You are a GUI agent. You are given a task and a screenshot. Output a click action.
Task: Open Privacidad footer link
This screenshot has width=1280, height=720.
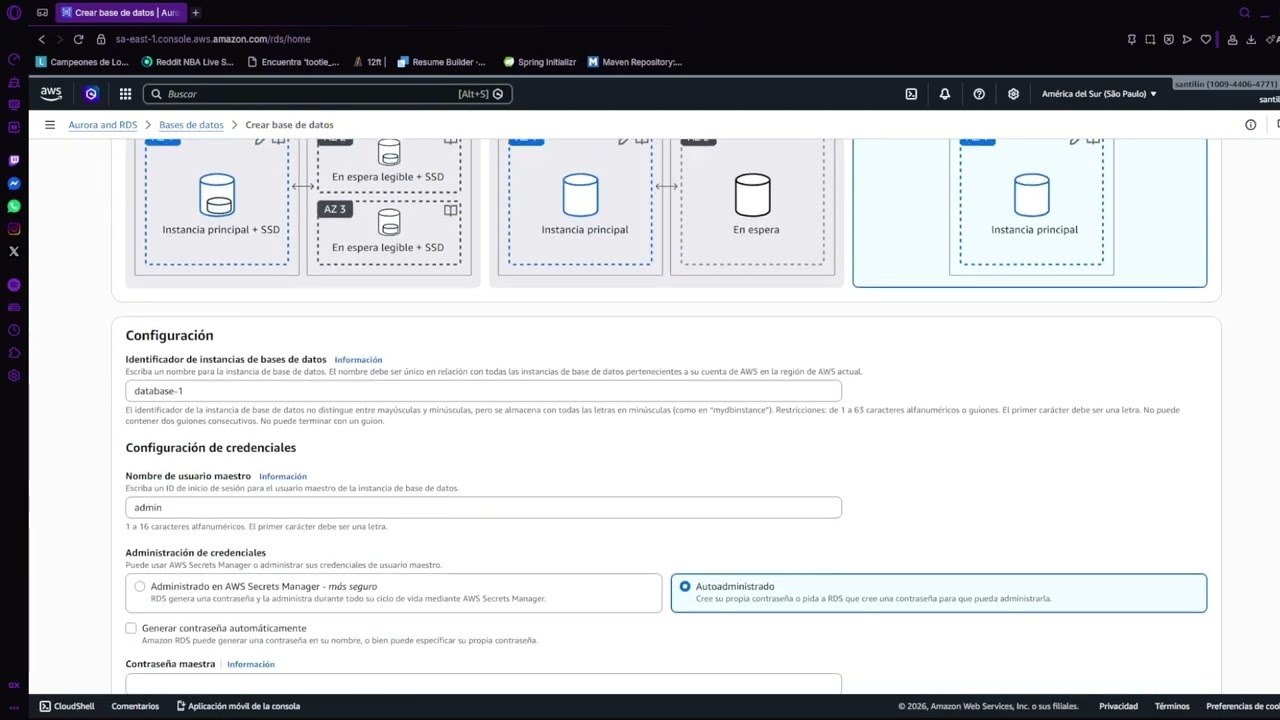1118,706
